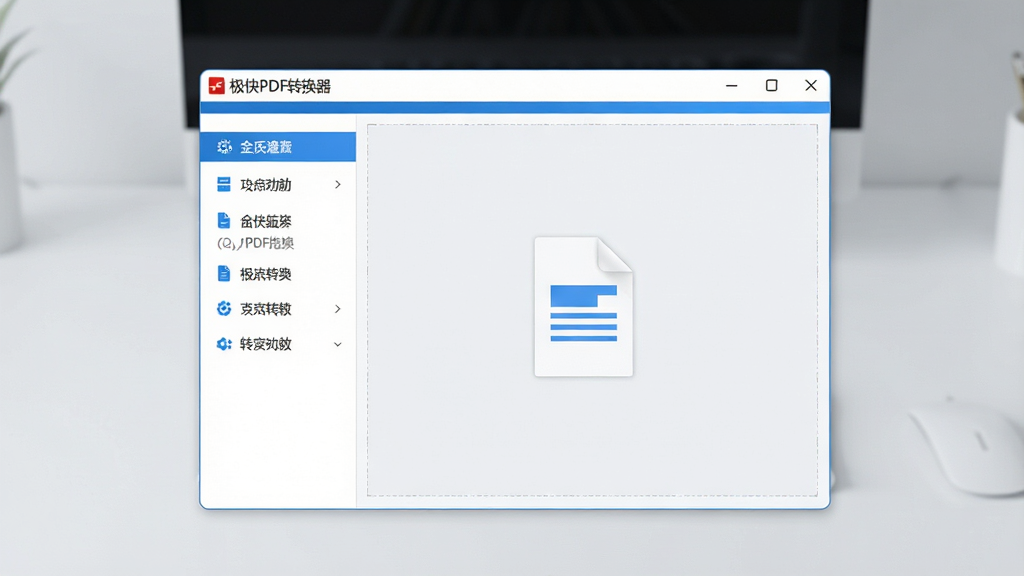Image resolution: width=1024 pixels, height=576 pixels.
Task: Open the sidebar item with the stacked-bars icon
Action: click(278, 185)
